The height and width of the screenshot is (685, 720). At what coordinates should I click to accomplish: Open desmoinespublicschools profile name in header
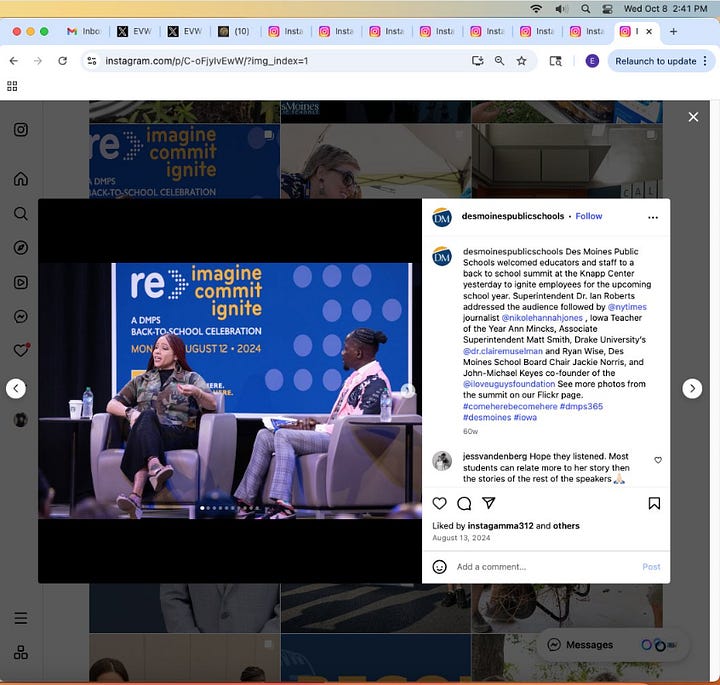pos(513,216)
